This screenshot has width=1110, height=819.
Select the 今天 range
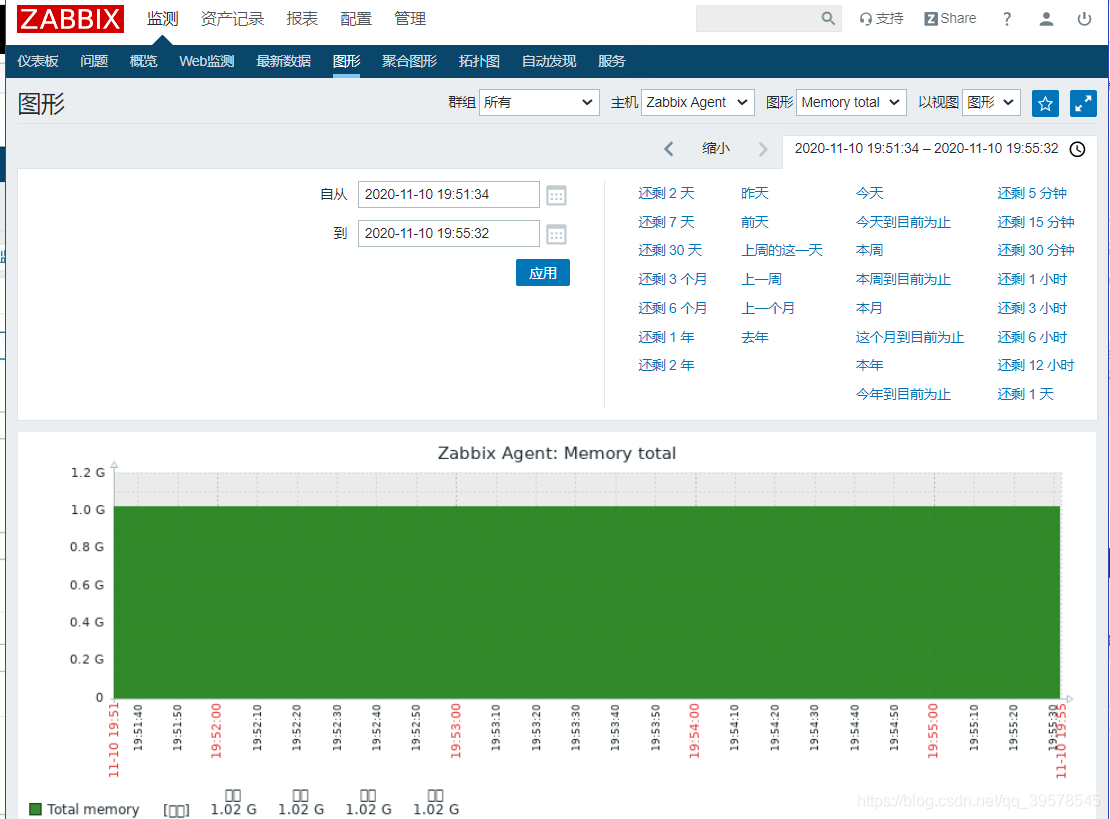(869, 193)
